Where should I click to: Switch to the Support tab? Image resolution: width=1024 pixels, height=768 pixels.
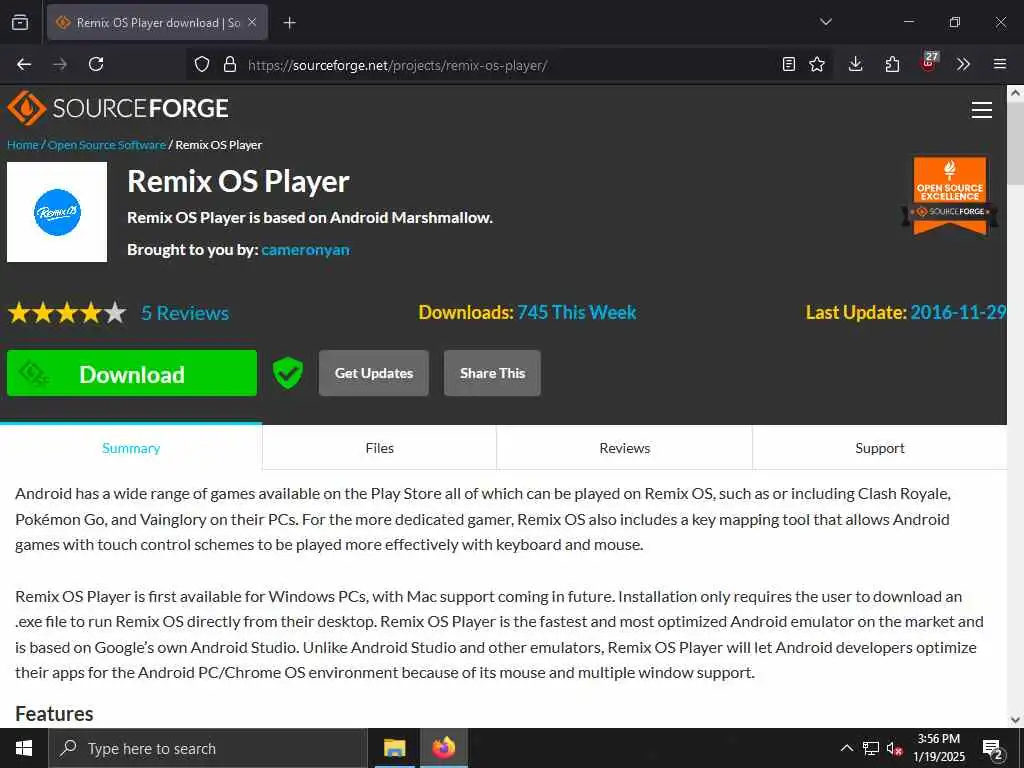coord(880,448)
